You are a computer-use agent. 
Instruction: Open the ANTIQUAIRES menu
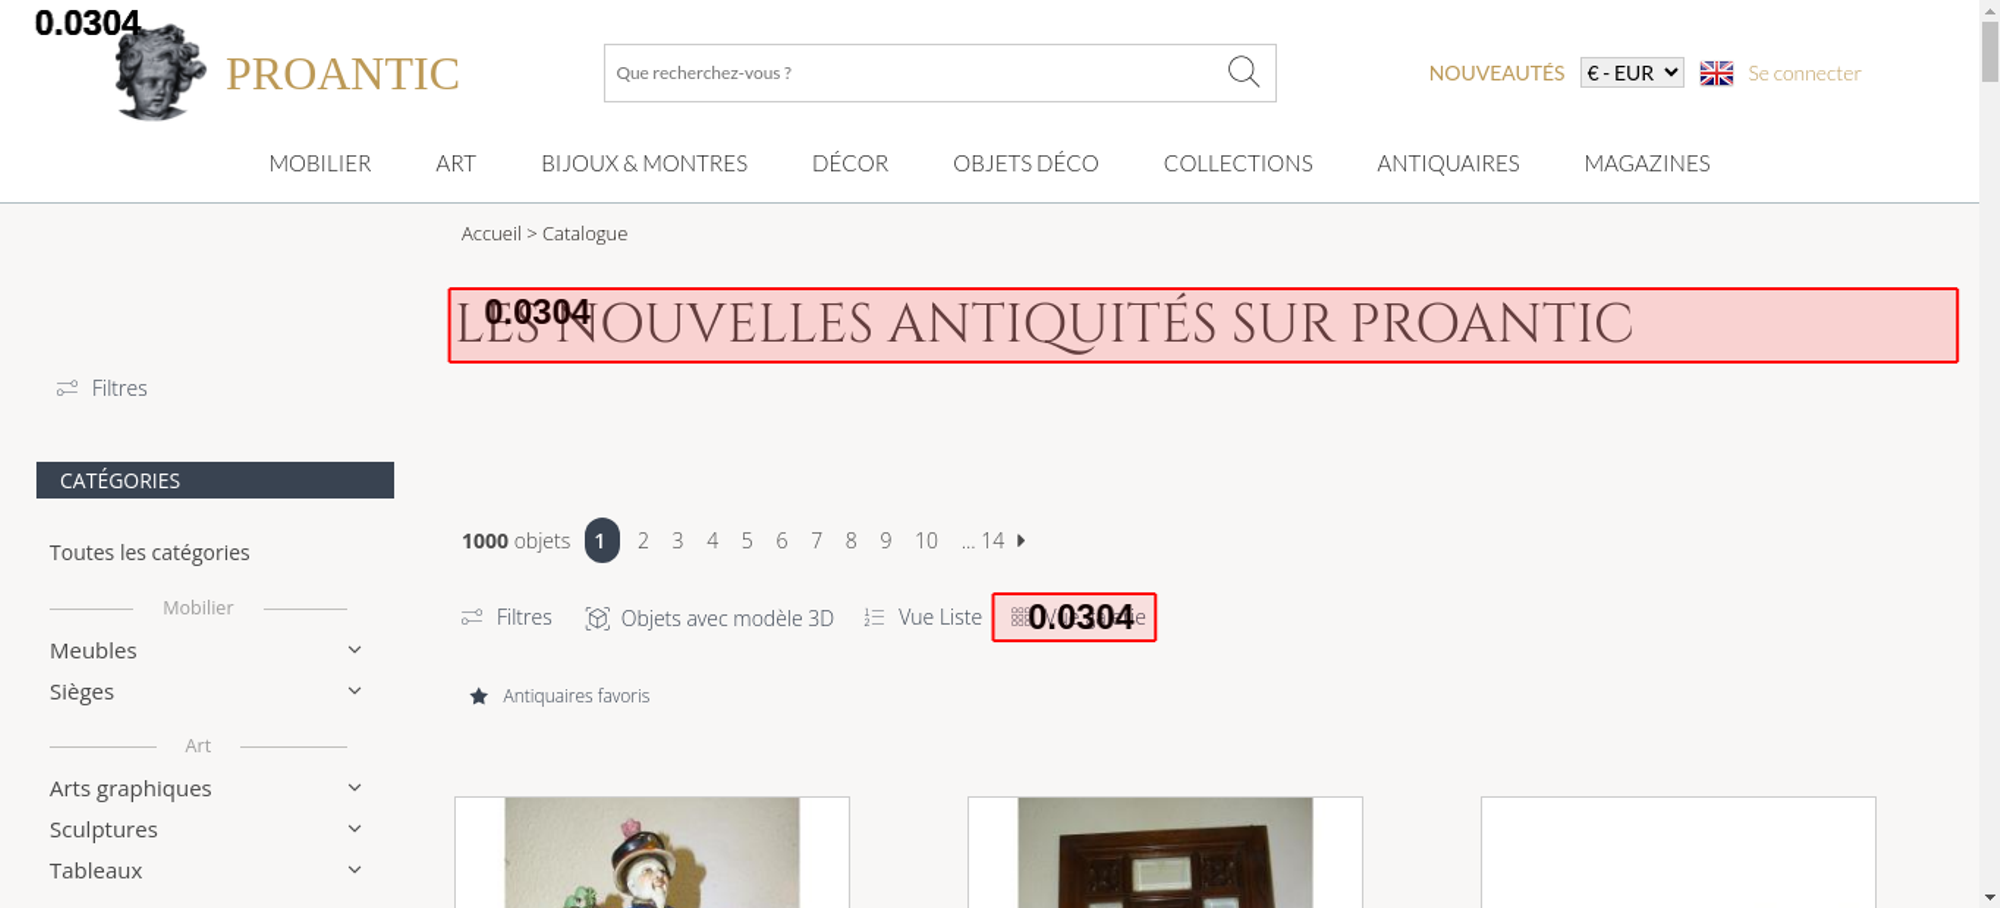pyautogui.click(x=1448, y=163)
